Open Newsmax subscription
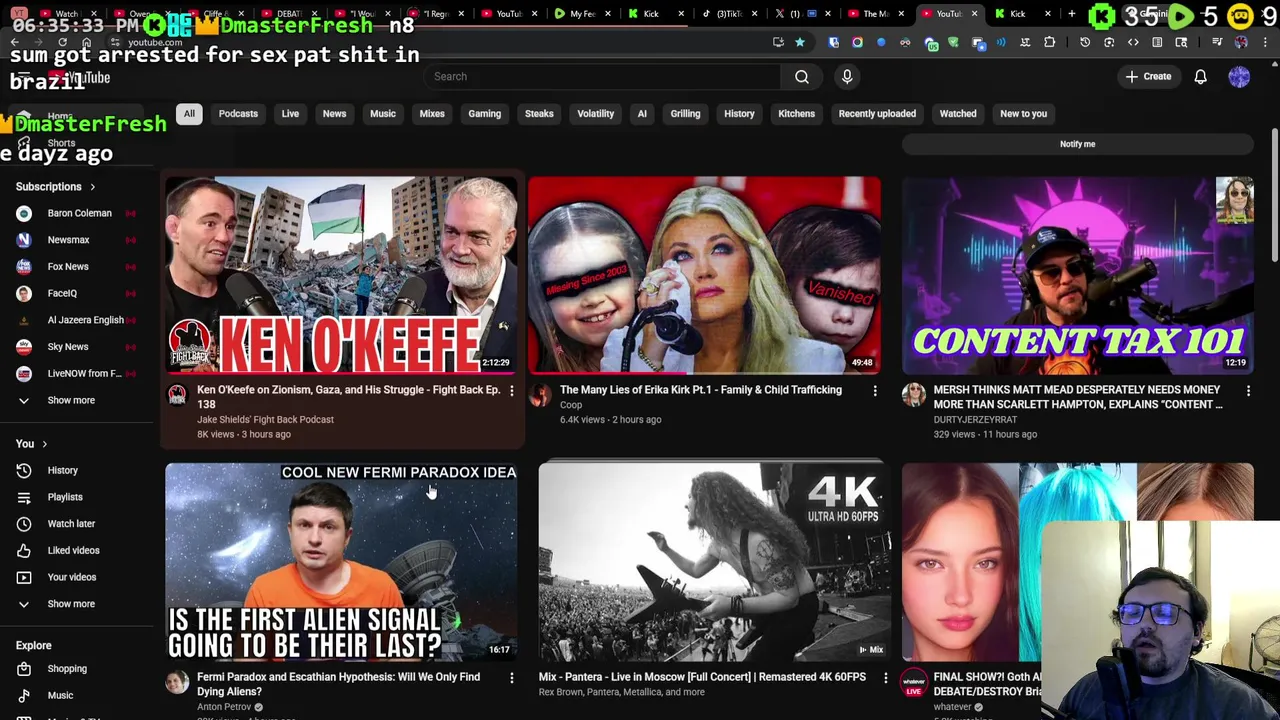Viewport: 1280px width, 720px height. point(78,240)
